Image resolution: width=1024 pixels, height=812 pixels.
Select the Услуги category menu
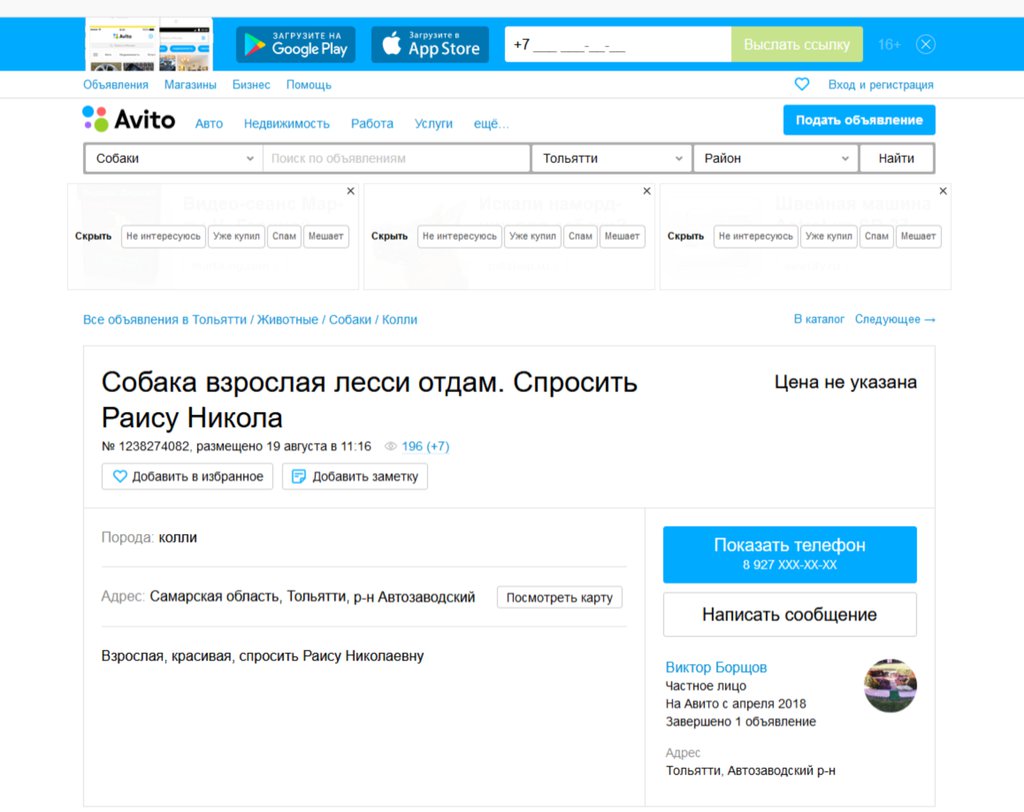(434, 123)
